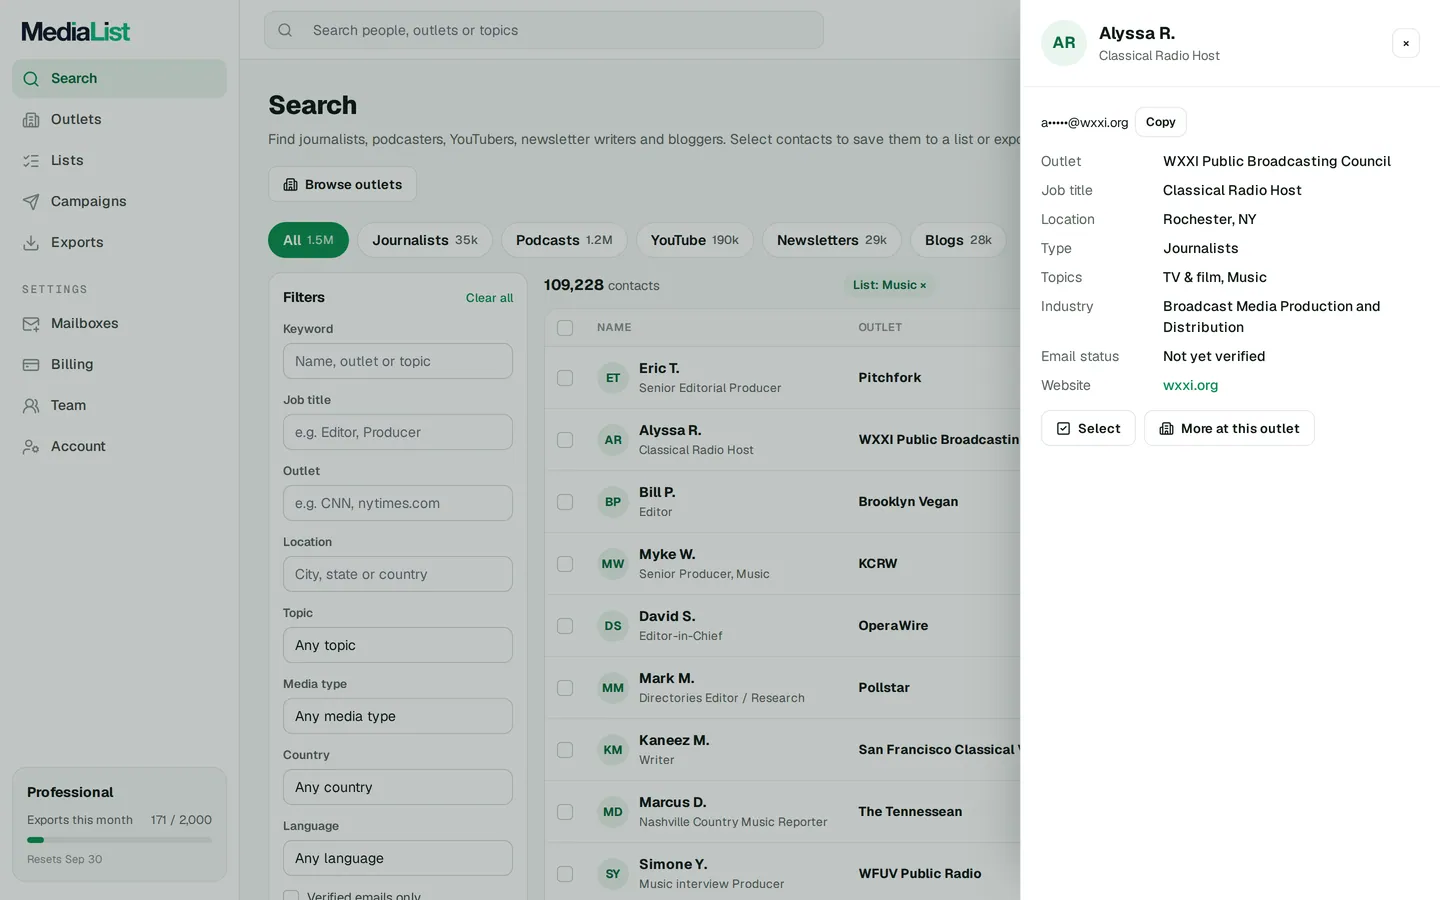Open the Topic dropdown showing Any topic
The image size is (1440, 900).
pyautogui.click(x=398, y=645)
